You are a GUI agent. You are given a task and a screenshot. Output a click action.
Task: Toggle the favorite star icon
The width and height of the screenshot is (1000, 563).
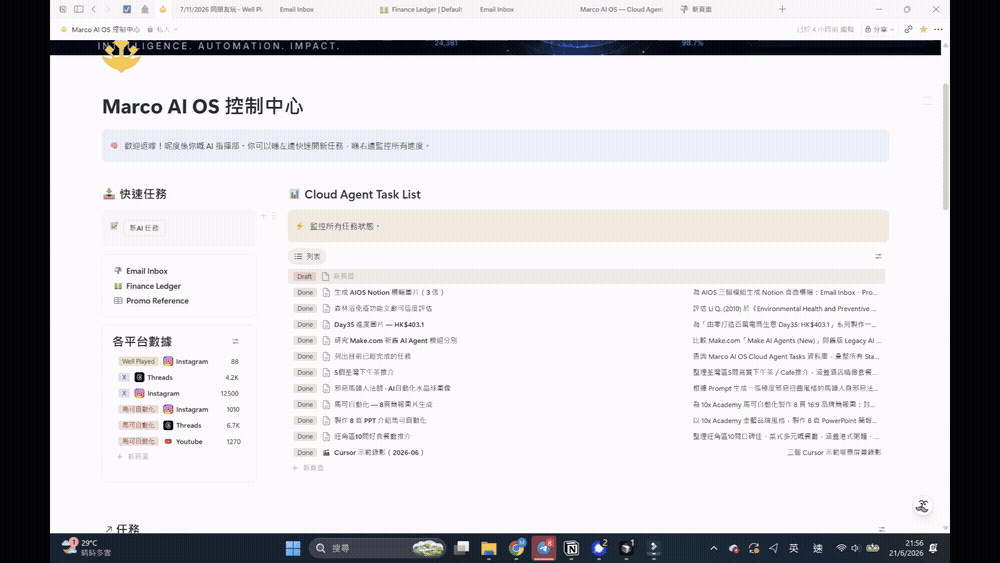point(923,29)
